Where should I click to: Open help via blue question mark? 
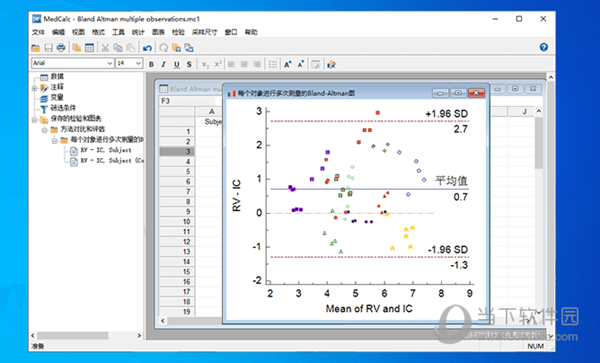pos(543,47)
